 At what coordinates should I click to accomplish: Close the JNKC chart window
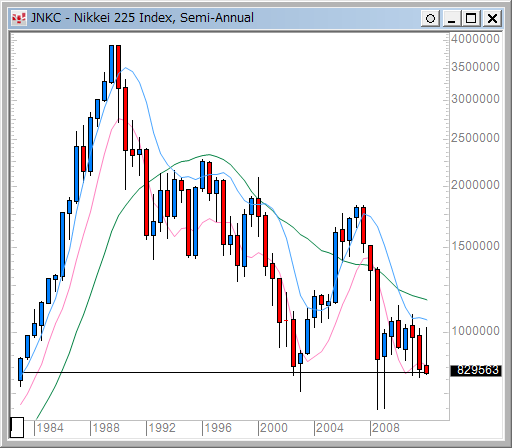pos(492,18)
